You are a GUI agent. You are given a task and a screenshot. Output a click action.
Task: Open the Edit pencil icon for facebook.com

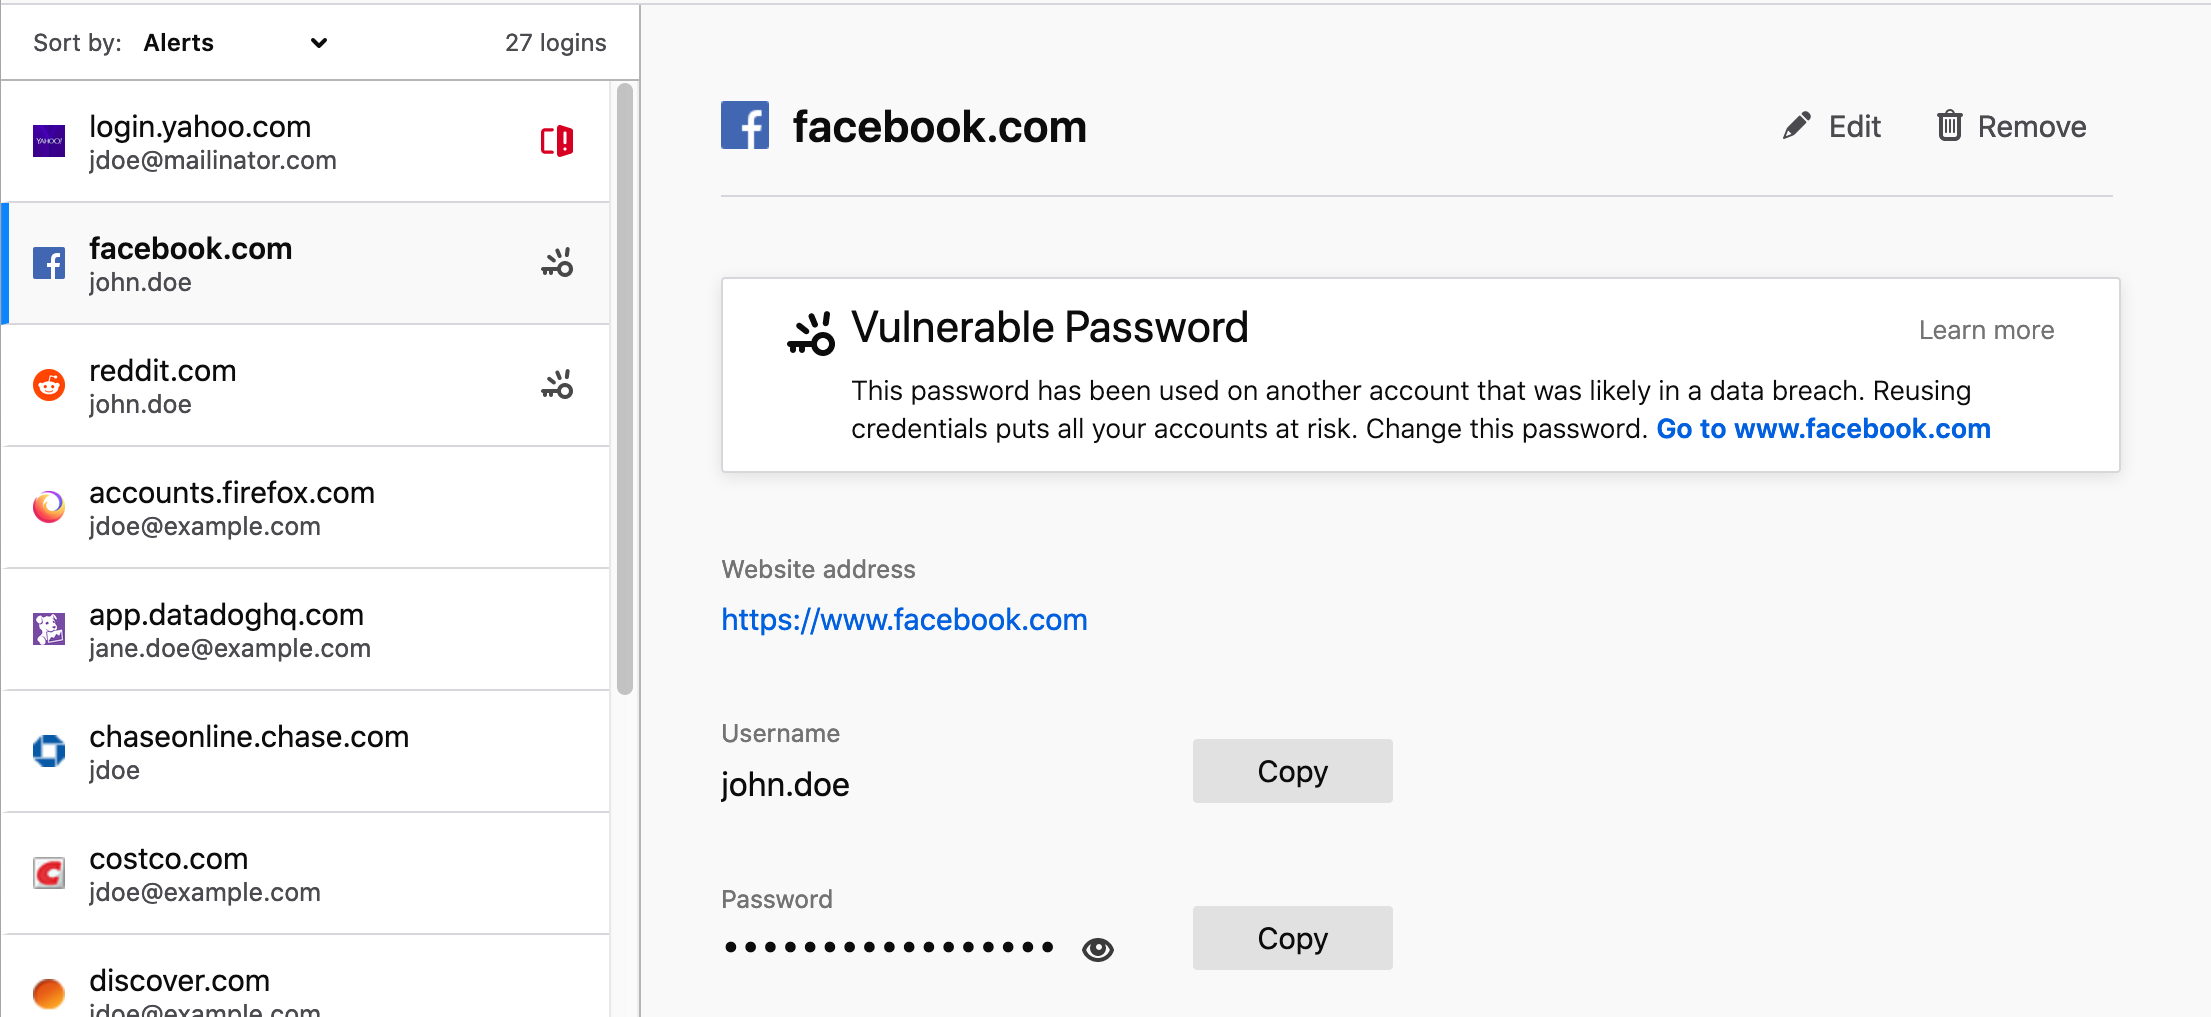[1795, 125]
